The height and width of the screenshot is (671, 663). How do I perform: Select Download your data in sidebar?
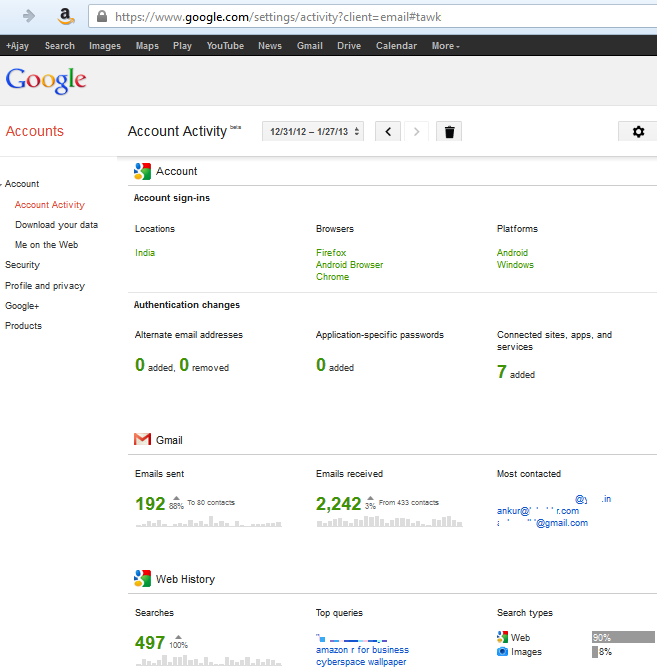56,225
